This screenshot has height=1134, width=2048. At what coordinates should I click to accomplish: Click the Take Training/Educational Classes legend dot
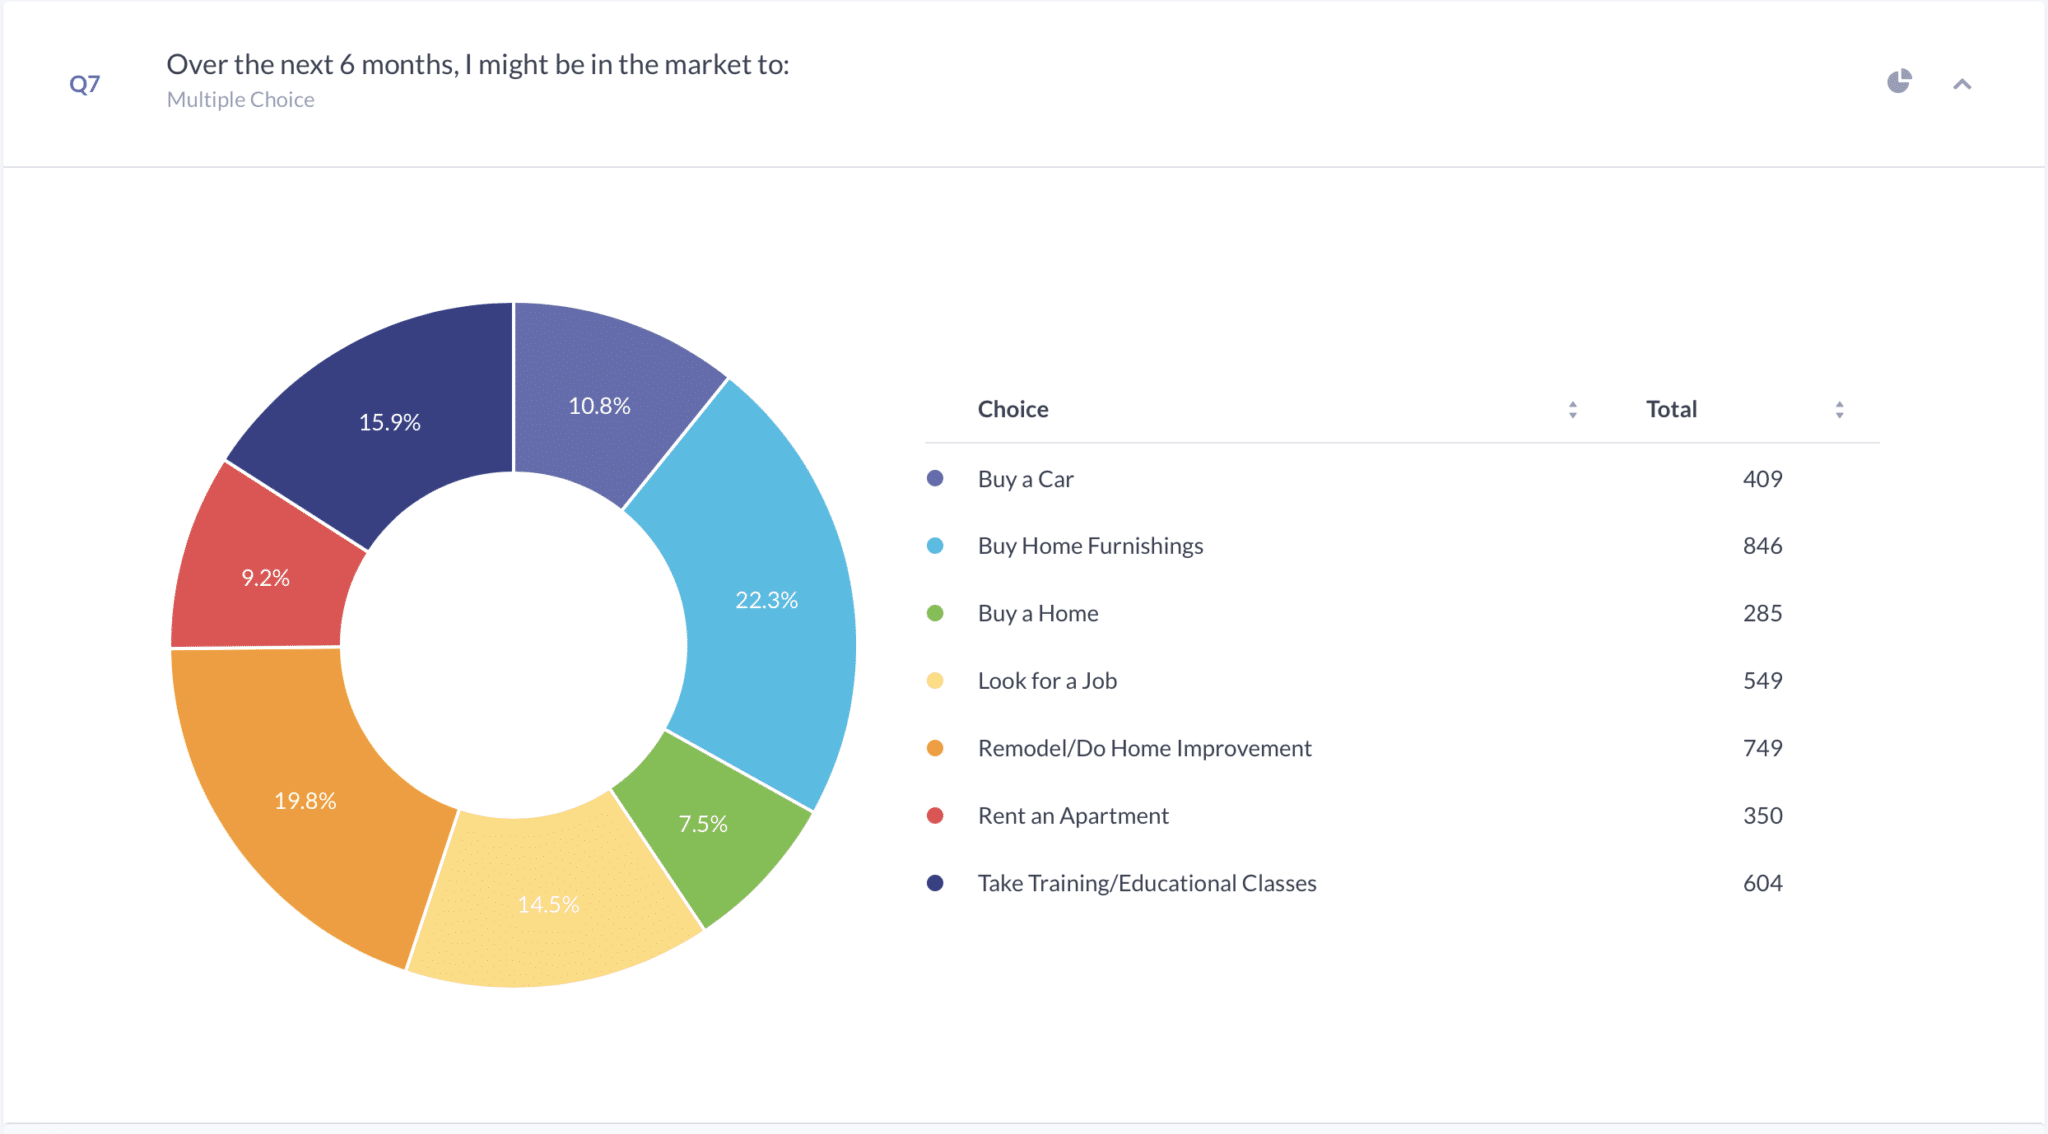tap(935, 883)
